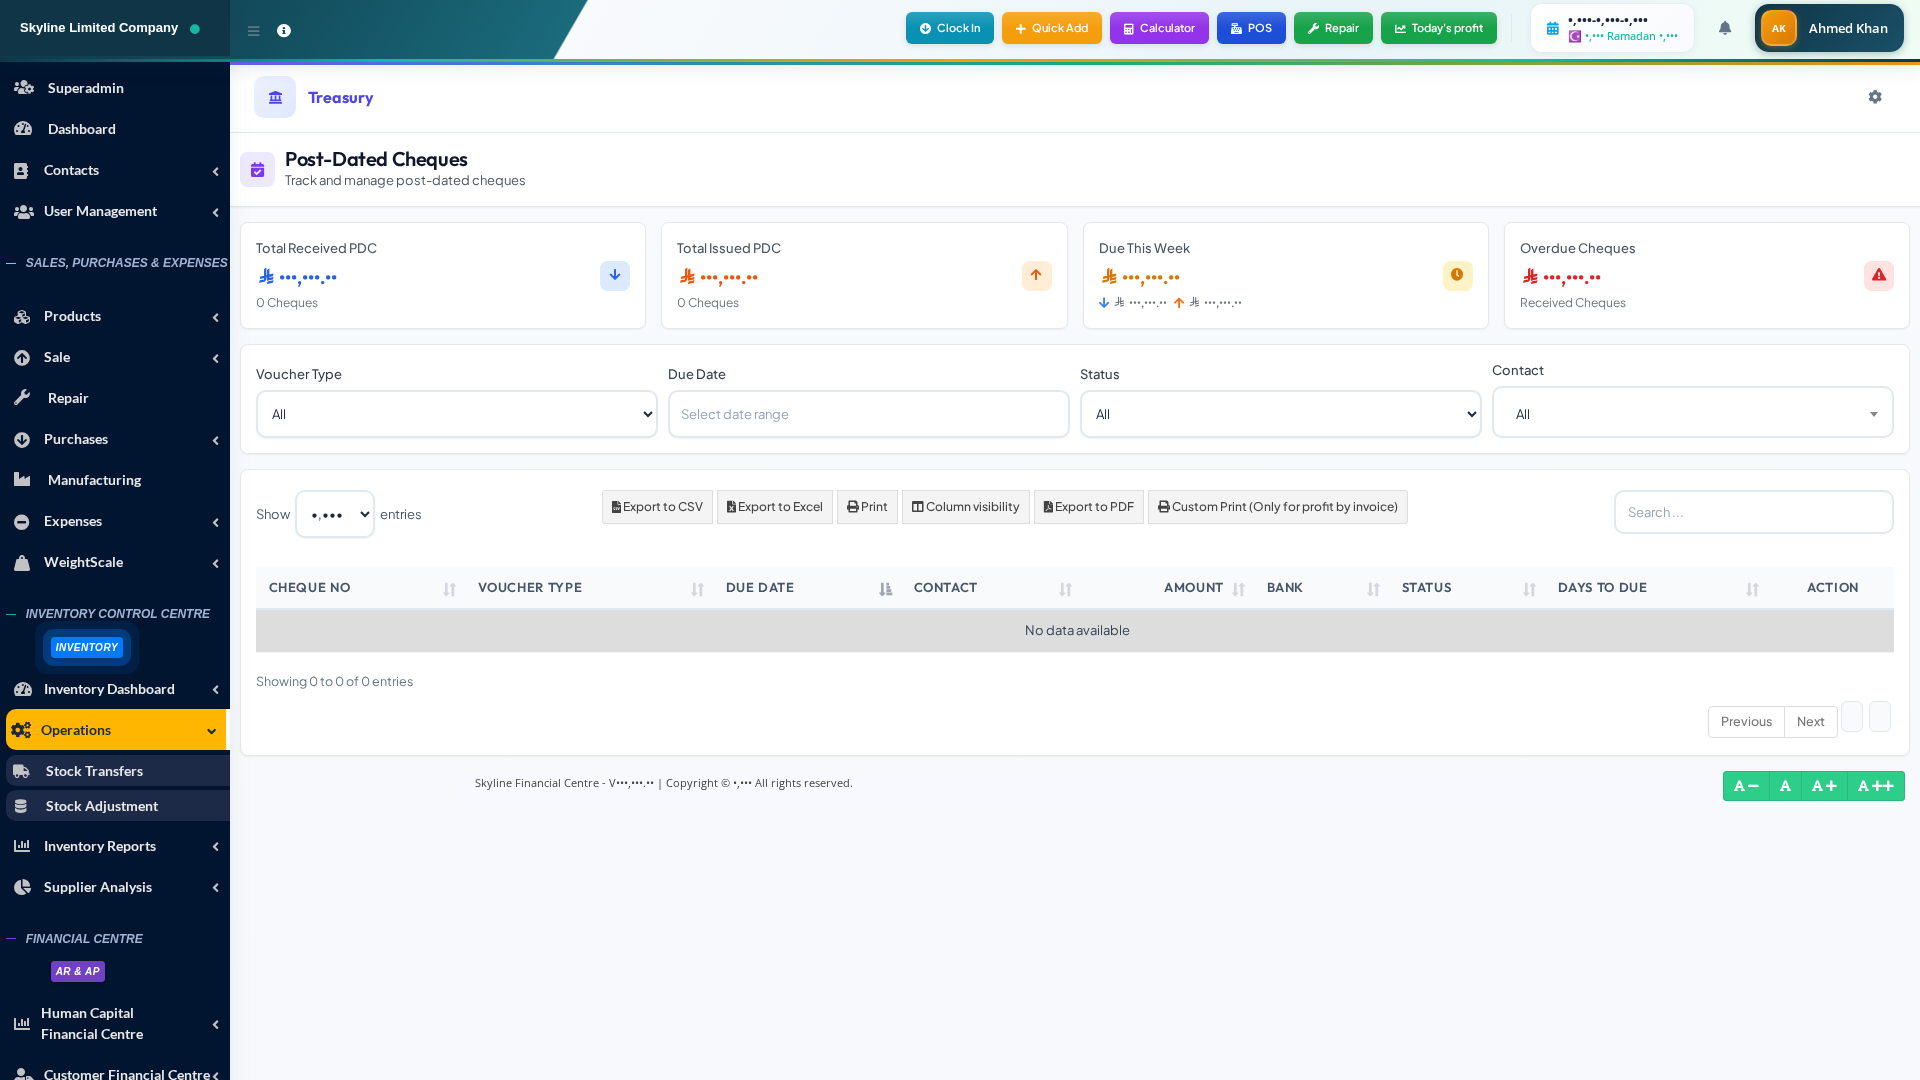Viewport: 1920px width, 1080px height.
Task: Open Treasury settings gear
Action: click(1875, 97)
